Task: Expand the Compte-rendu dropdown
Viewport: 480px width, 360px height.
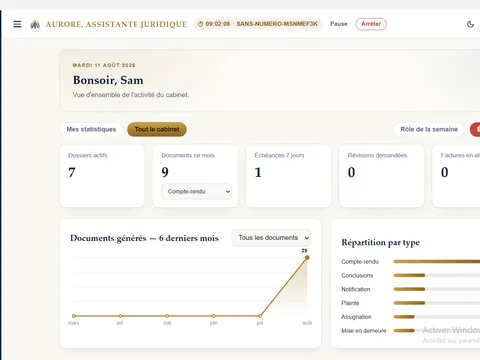Action: click(x=197, y=191)
